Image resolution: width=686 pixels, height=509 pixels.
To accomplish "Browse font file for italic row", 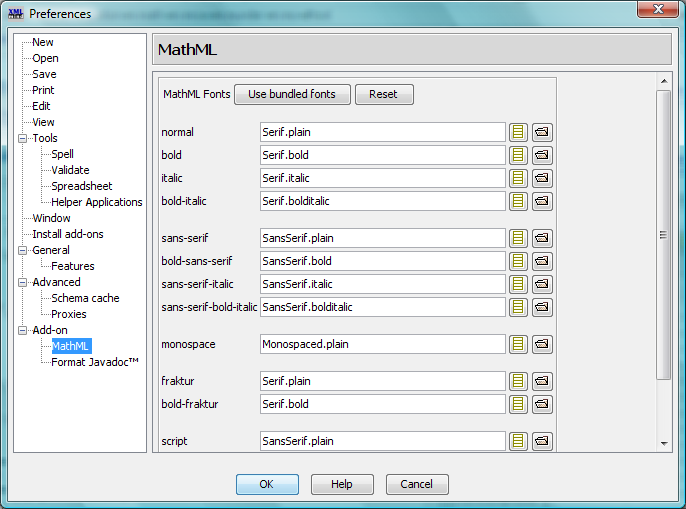I will coord(542,178).
